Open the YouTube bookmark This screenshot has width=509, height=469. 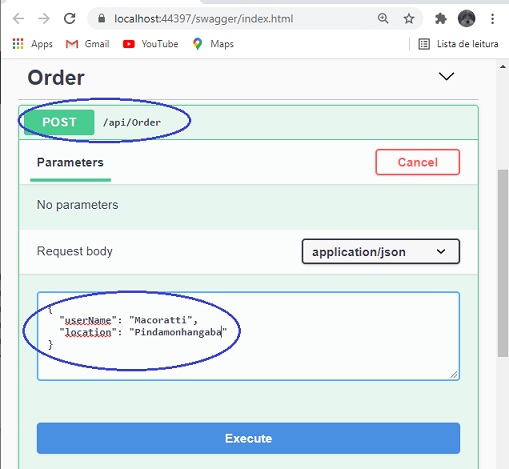(x=150, y=44)
